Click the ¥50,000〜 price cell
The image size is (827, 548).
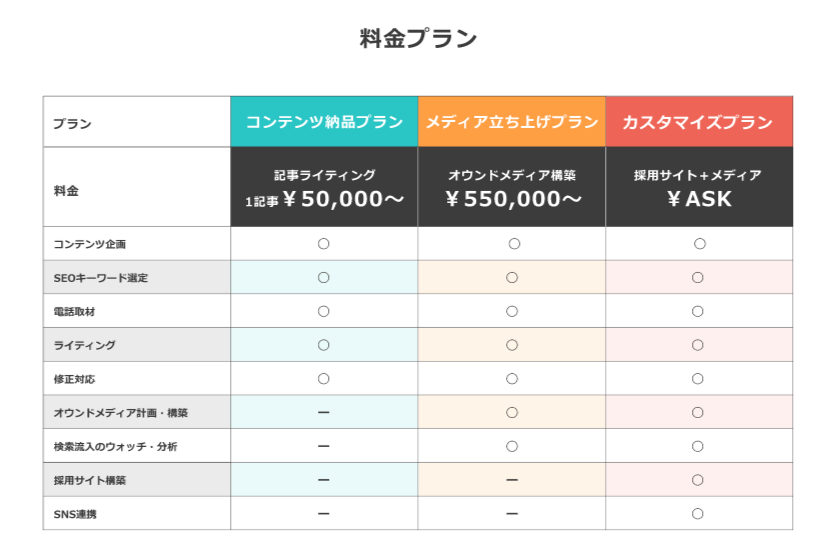(324, 187)
